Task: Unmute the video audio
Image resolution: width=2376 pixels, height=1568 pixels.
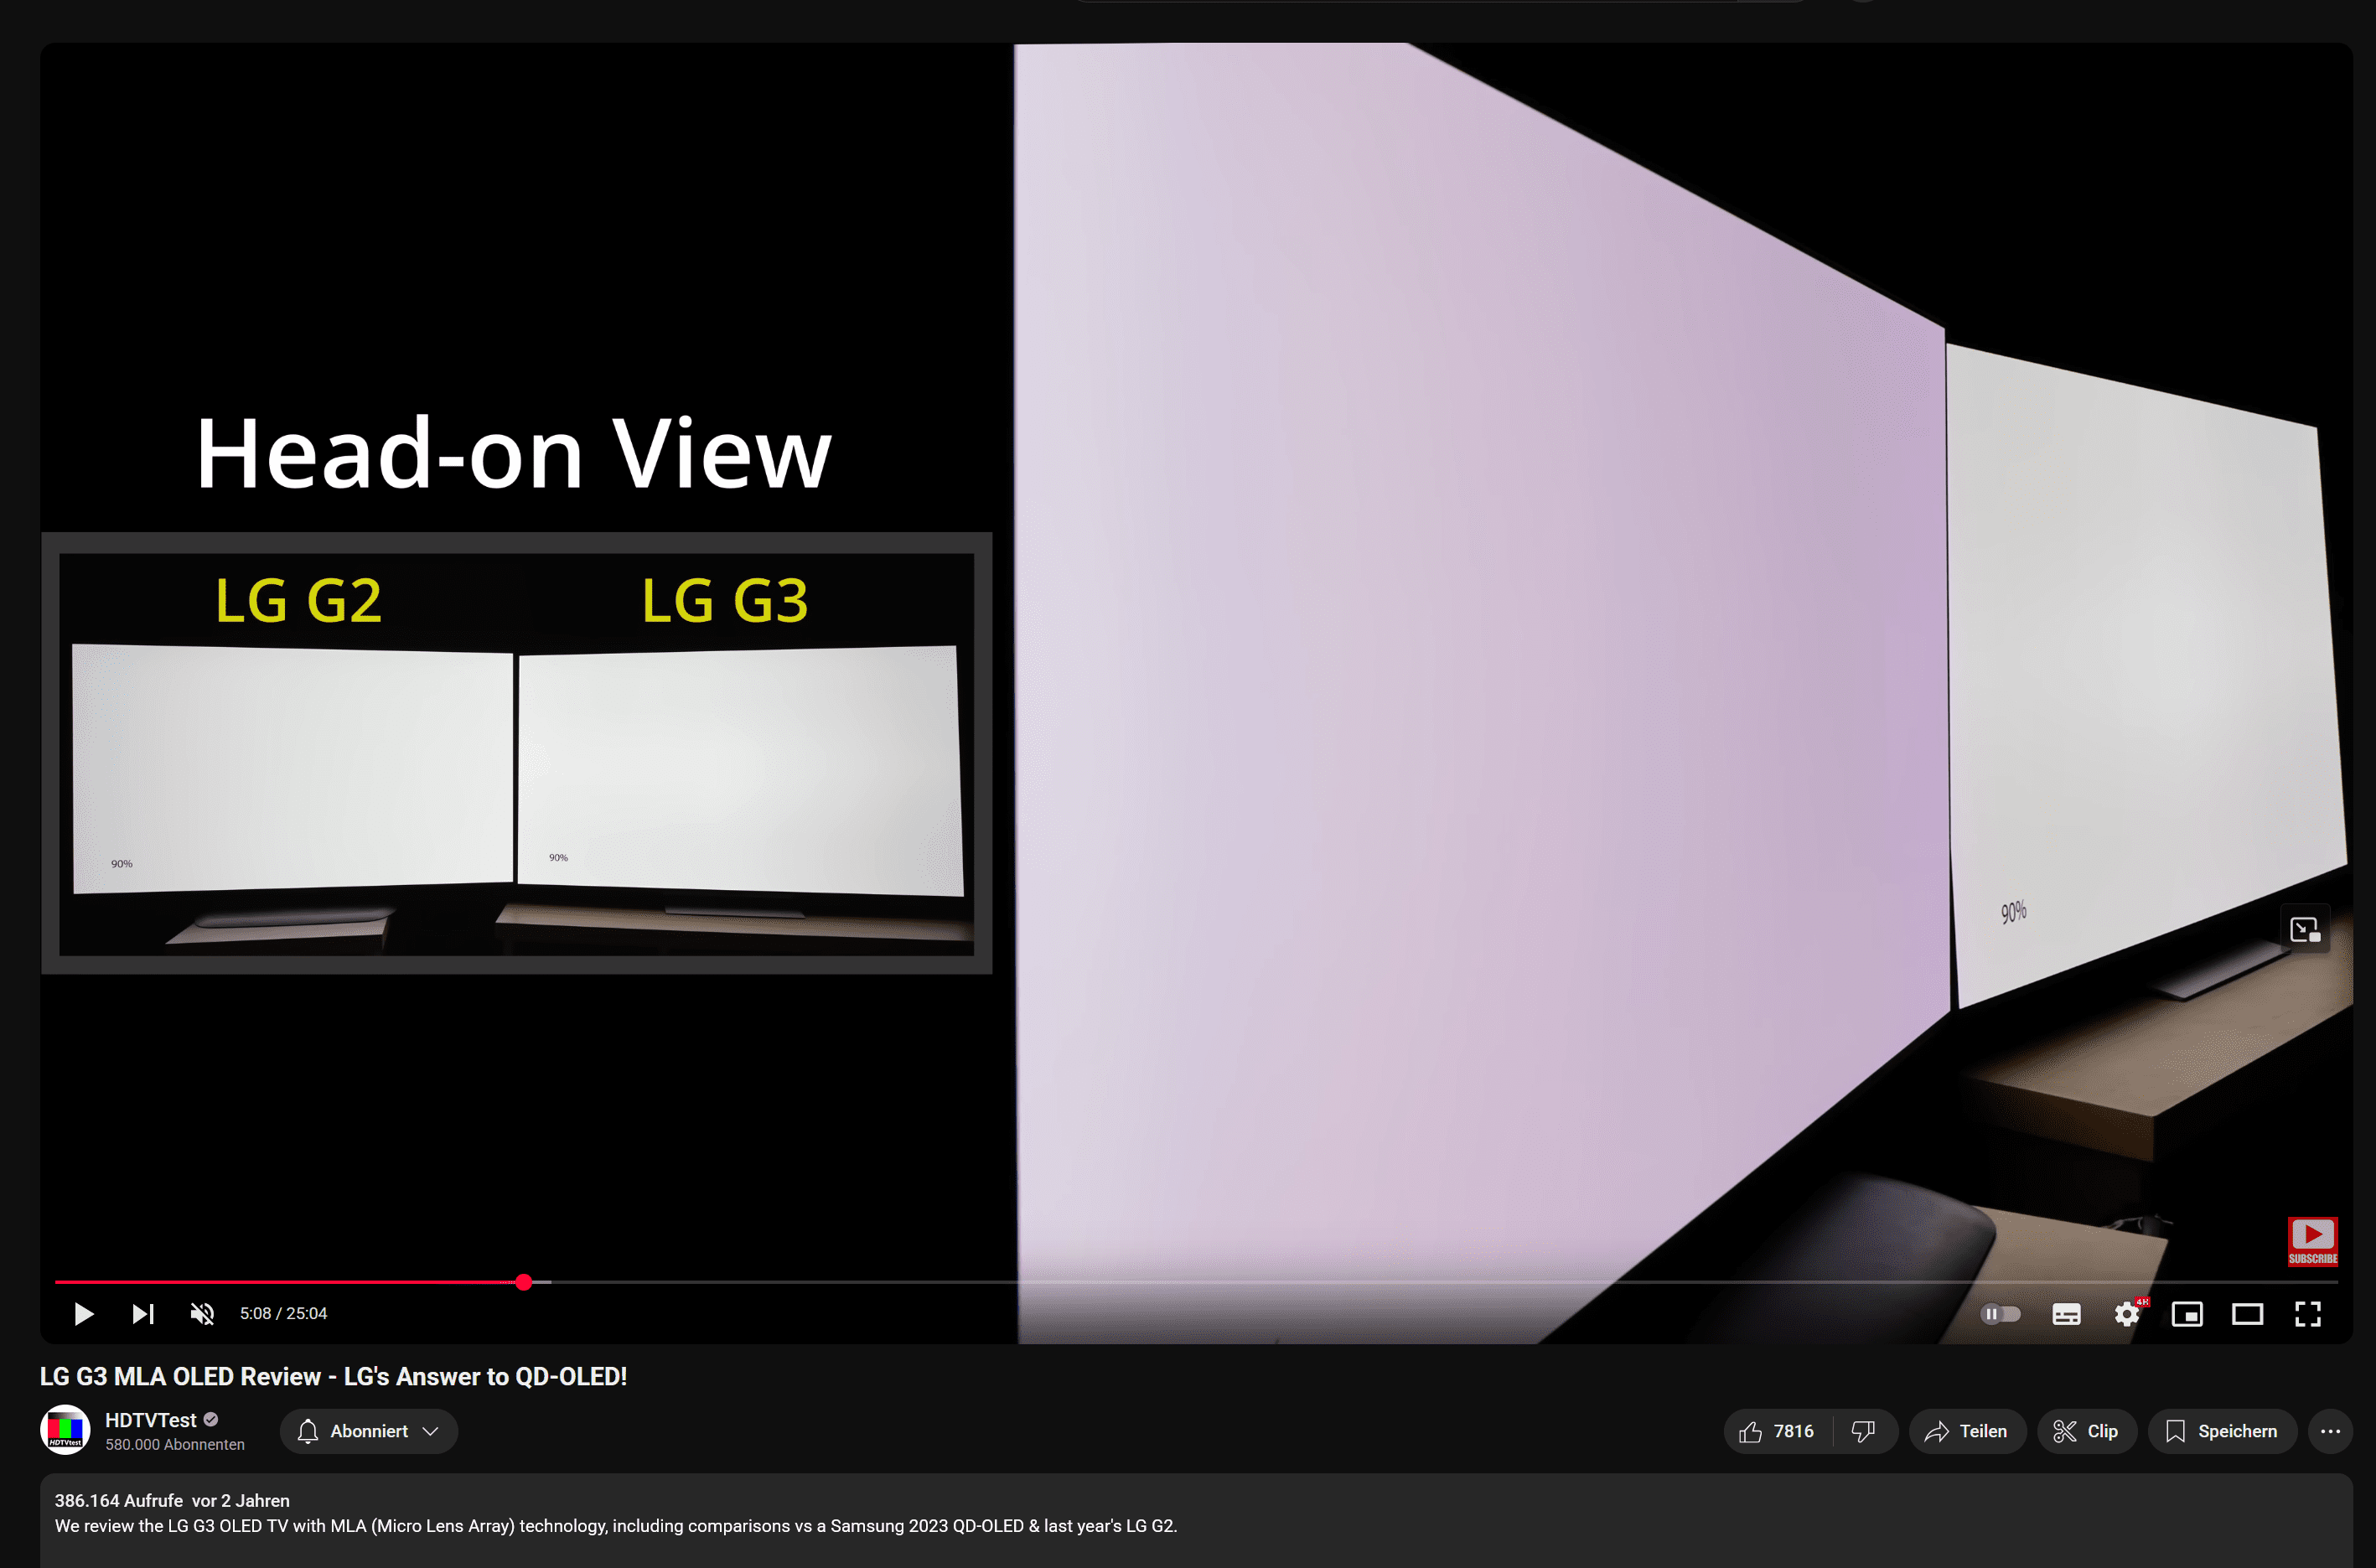Action: [x=202, y=1313]
